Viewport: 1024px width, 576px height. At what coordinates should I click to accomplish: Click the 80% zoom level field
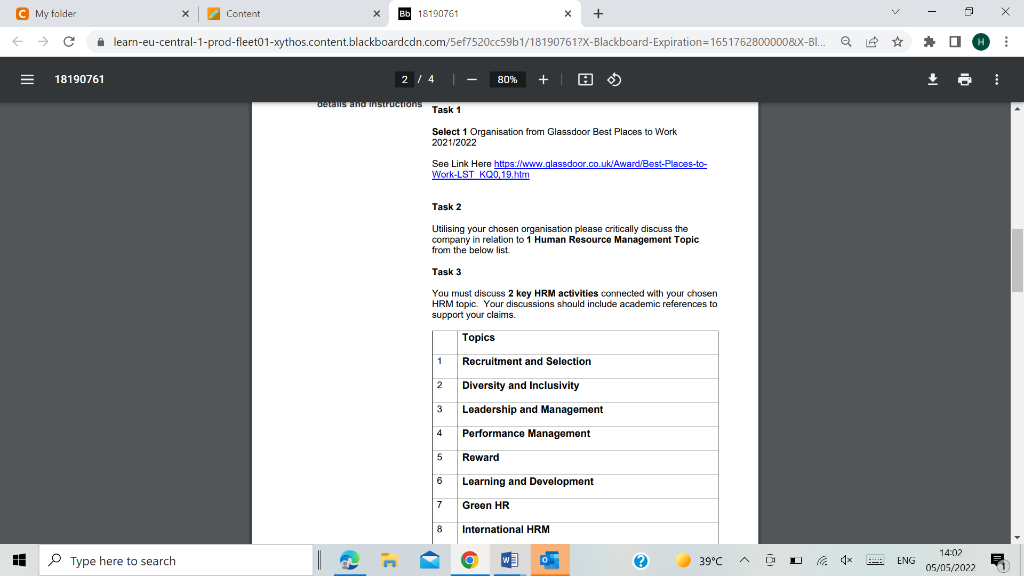[x=507, y=79]
